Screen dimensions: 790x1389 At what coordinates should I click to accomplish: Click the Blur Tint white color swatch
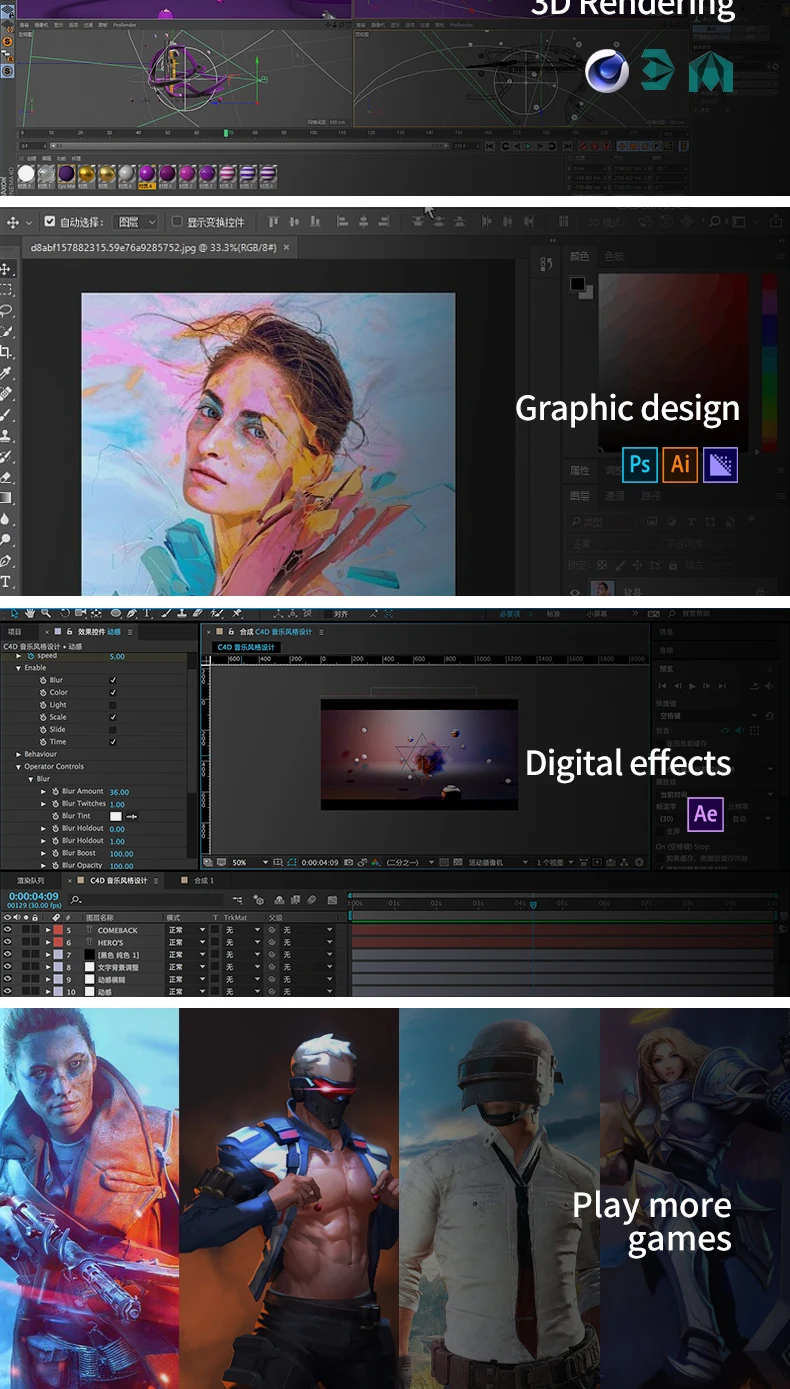coord(115,816)
